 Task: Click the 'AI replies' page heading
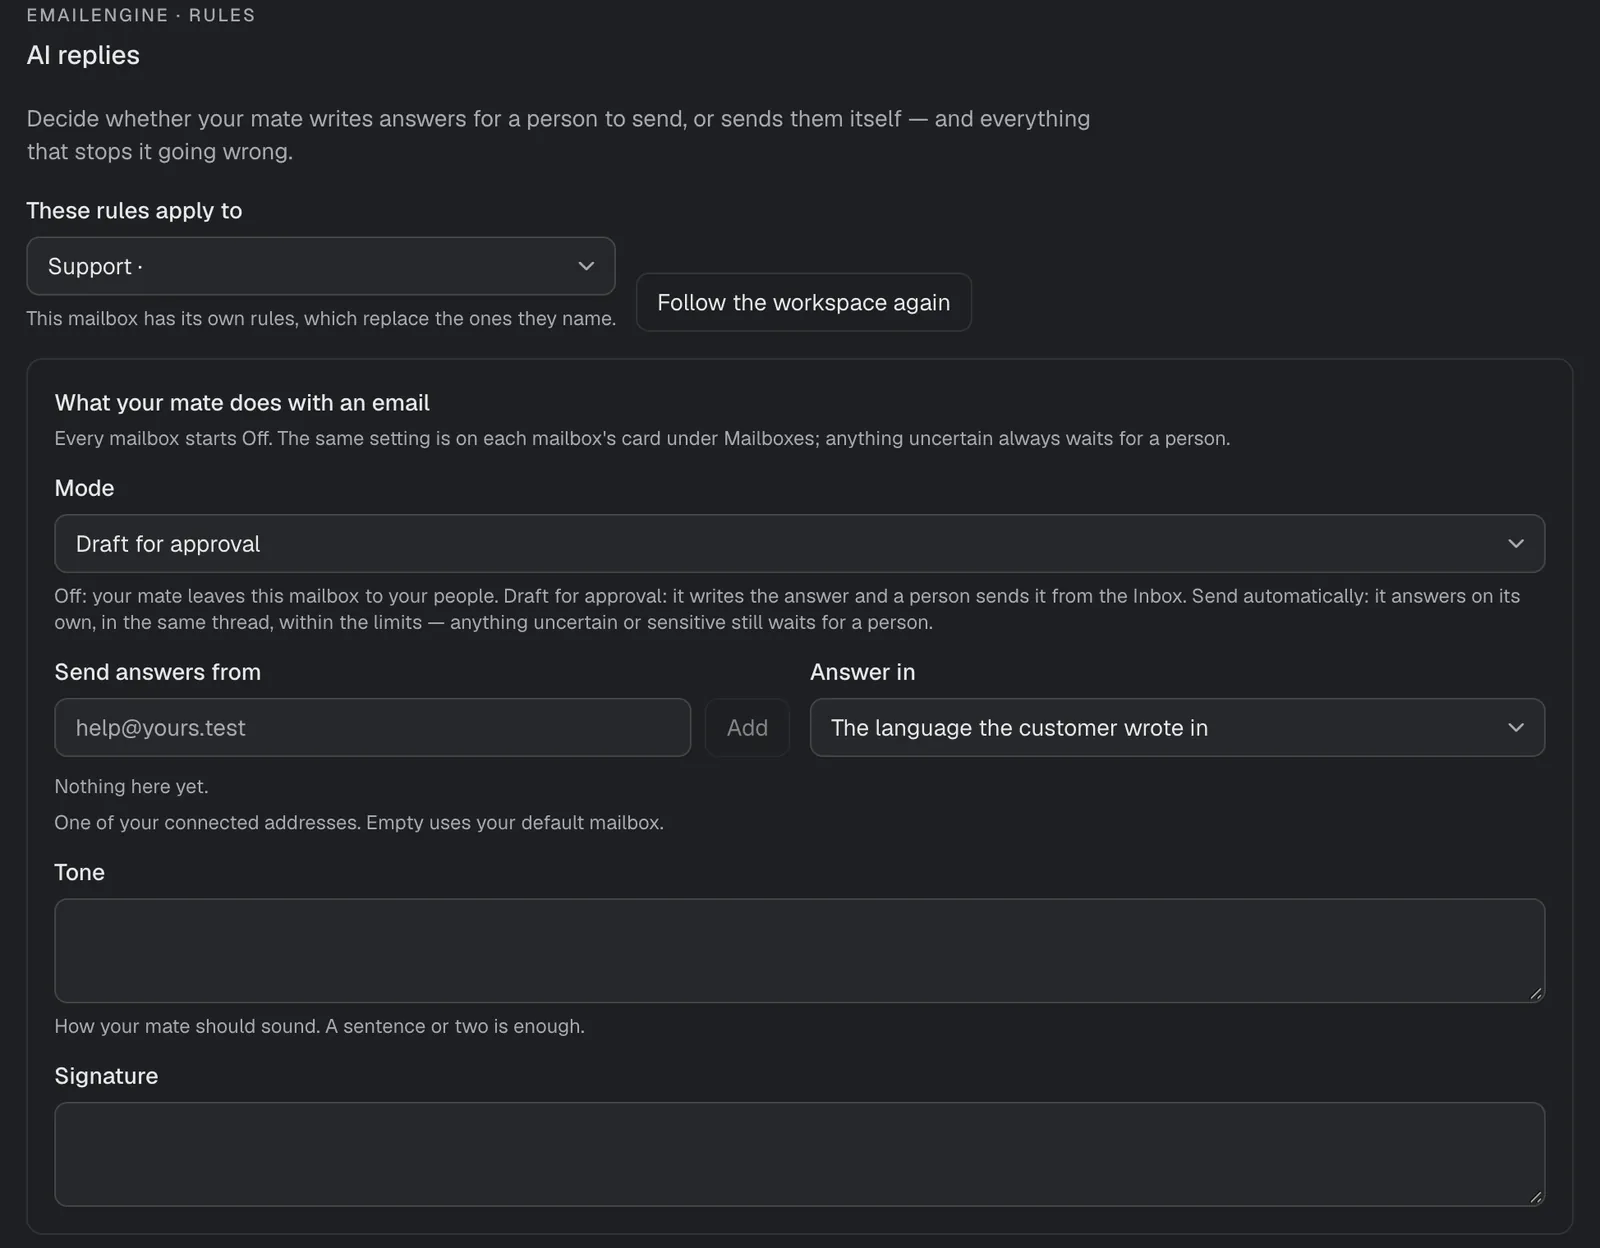tap(83, 55)
